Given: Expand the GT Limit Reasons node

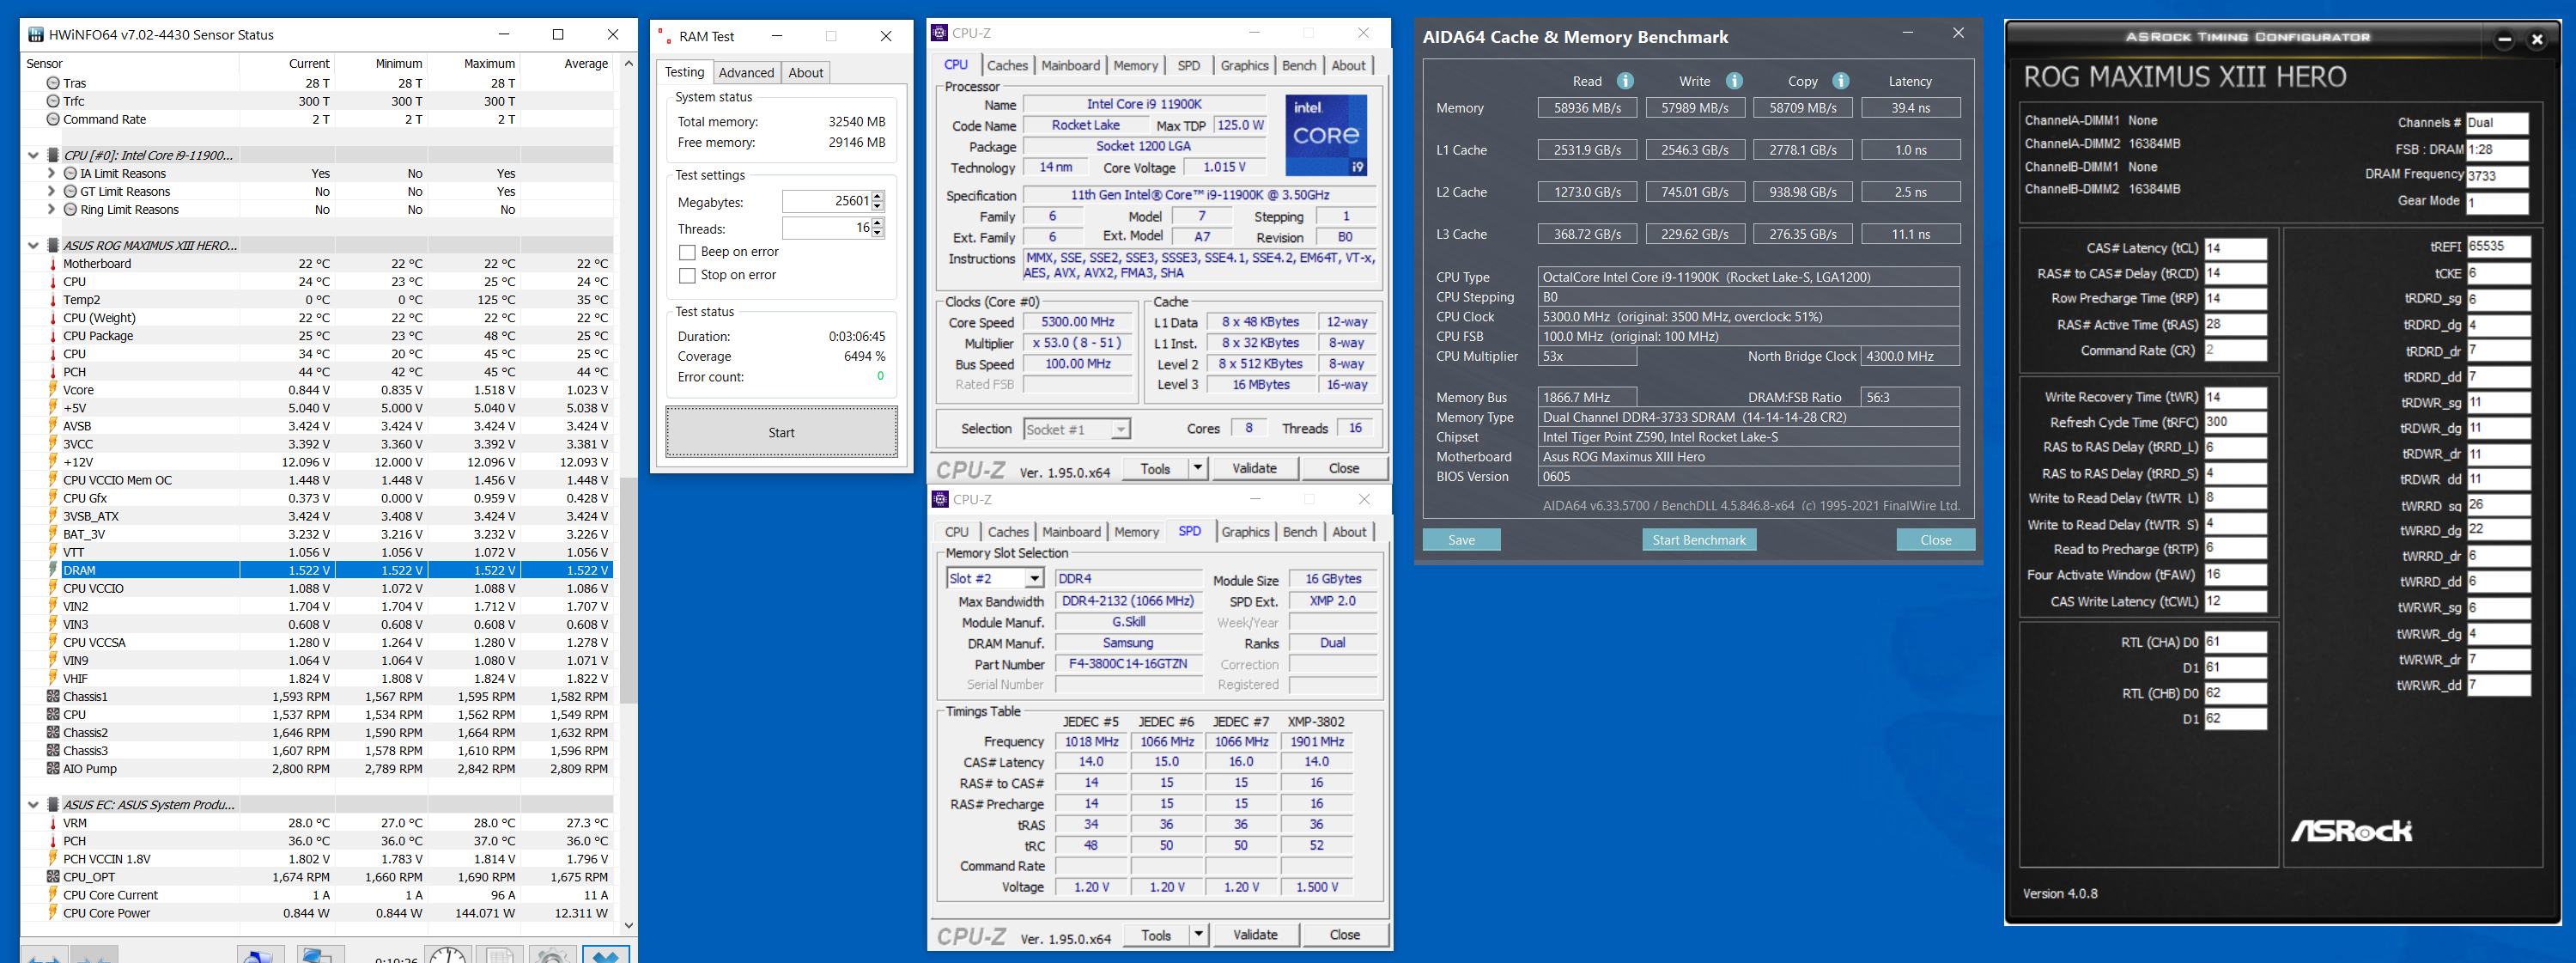Looking at the screenshot, I should click(x=51, y=191).
